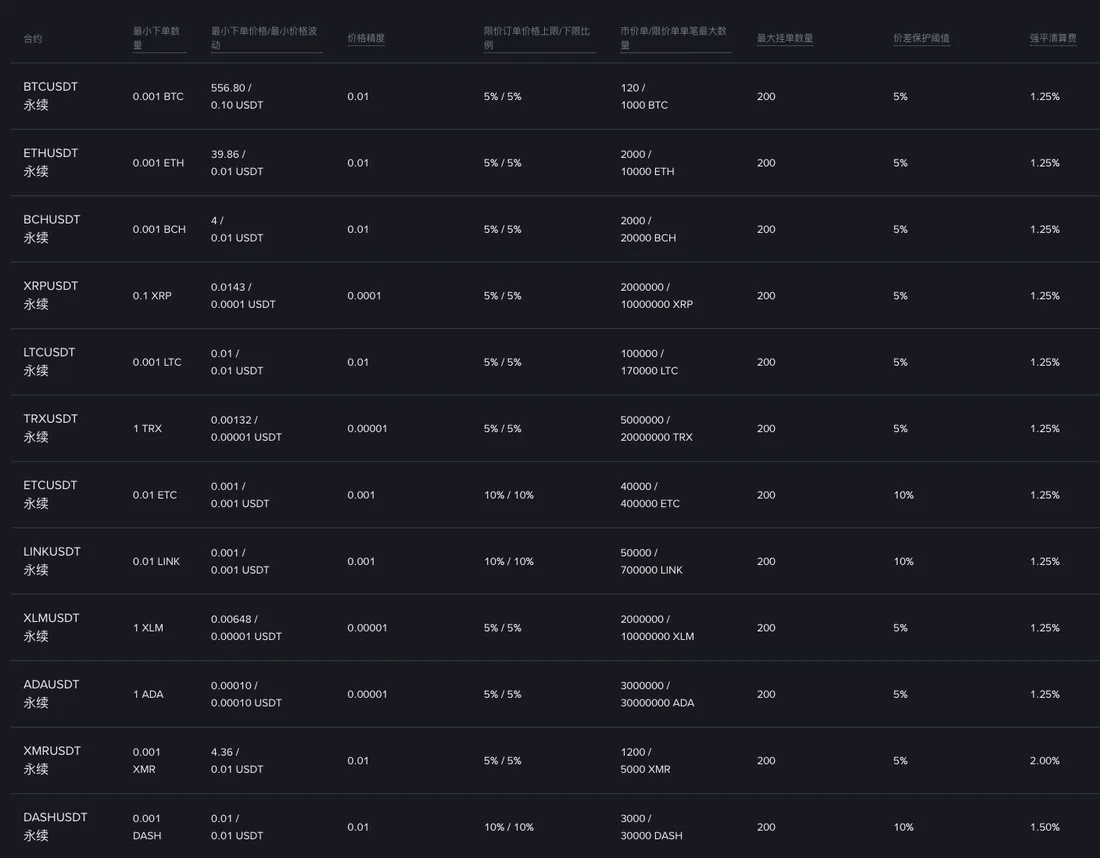Select the DASHUSDT 永续 contract name
Screen dimensions: 1100x858
(x=55, y=826)
